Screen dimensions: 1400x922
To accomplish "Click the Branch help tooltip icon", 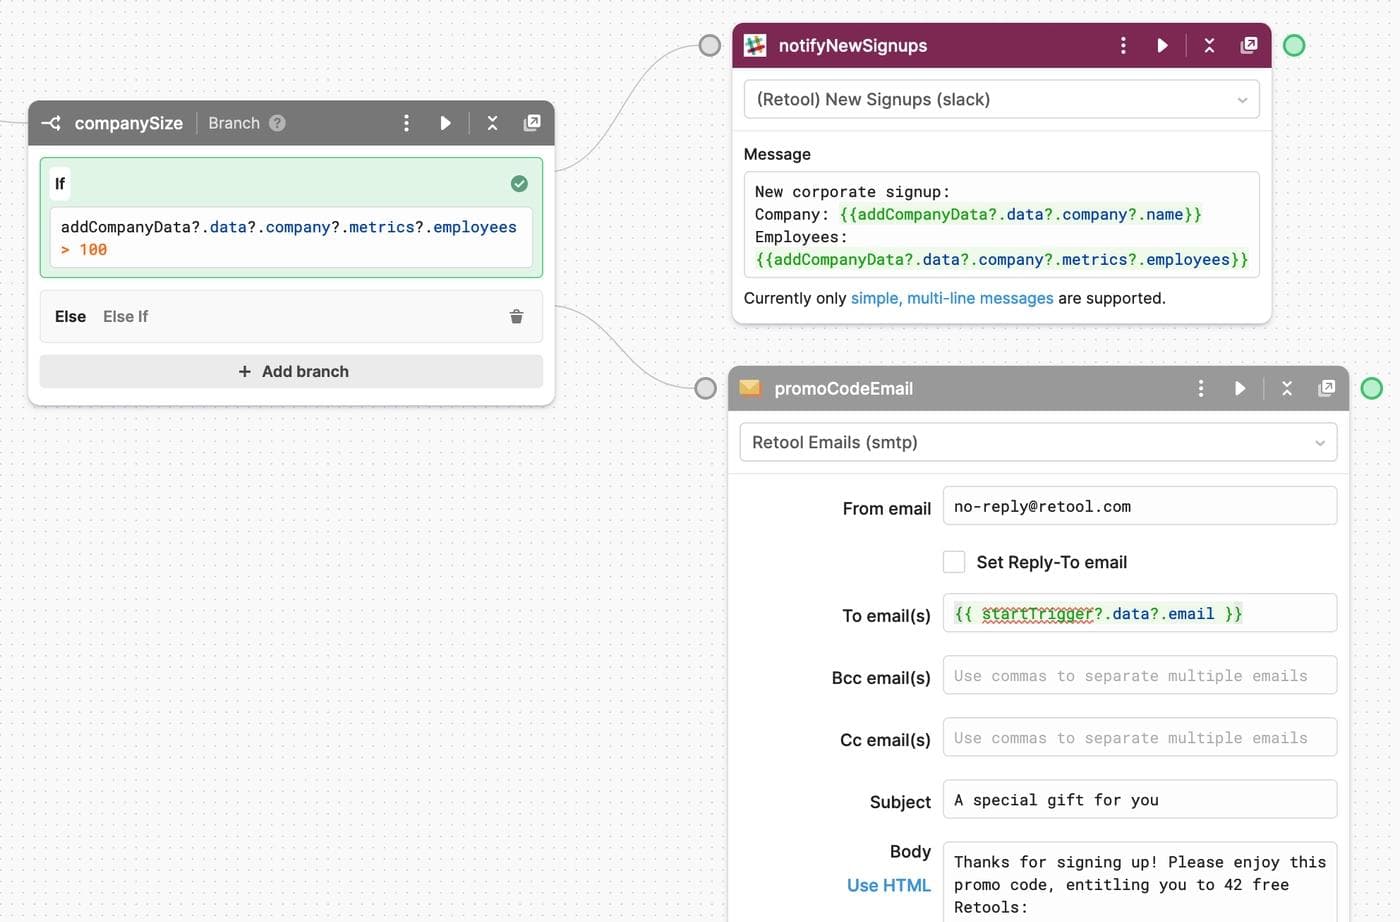I will point(275,122).
